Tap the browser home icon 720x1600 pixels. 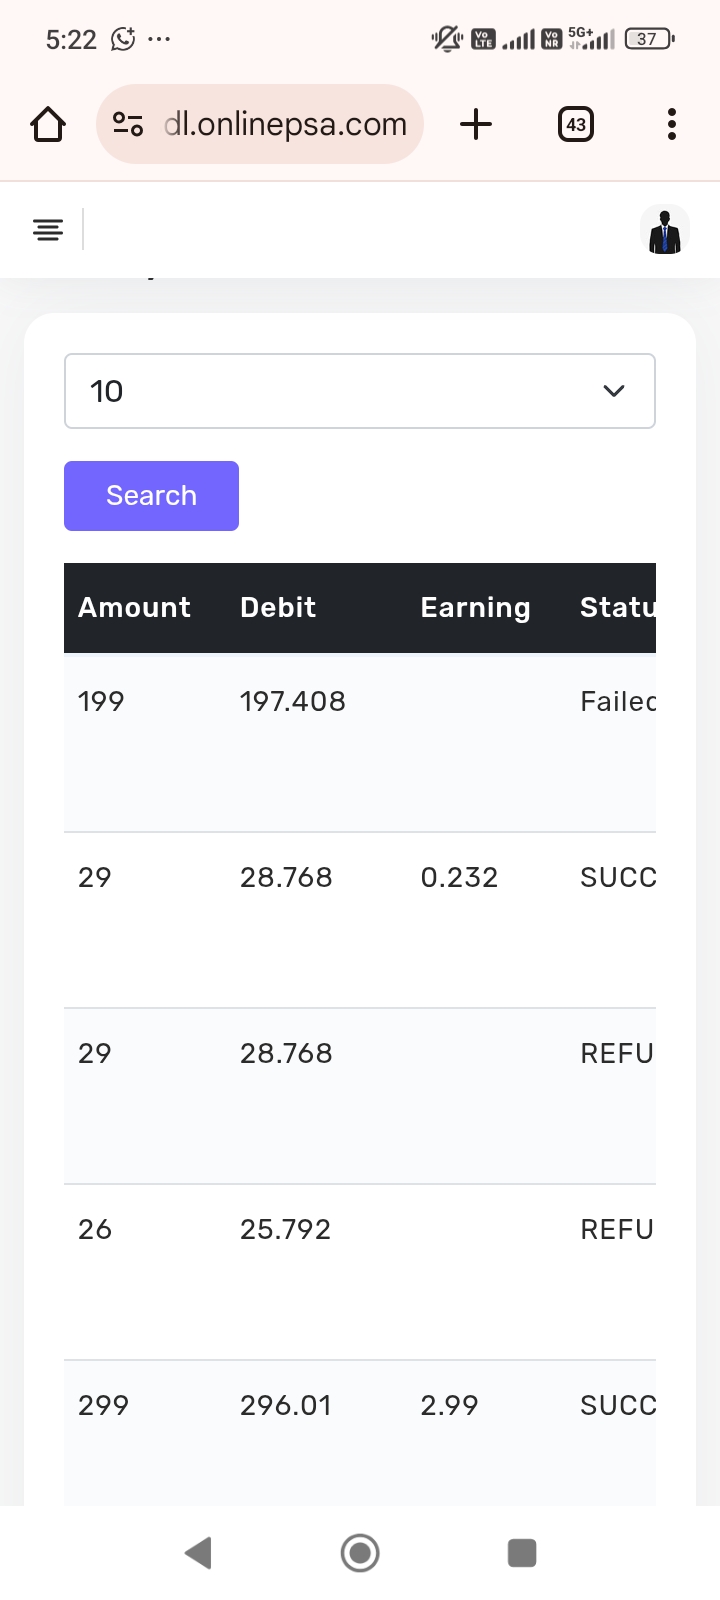pyautogui.click(x=48, y=125)
